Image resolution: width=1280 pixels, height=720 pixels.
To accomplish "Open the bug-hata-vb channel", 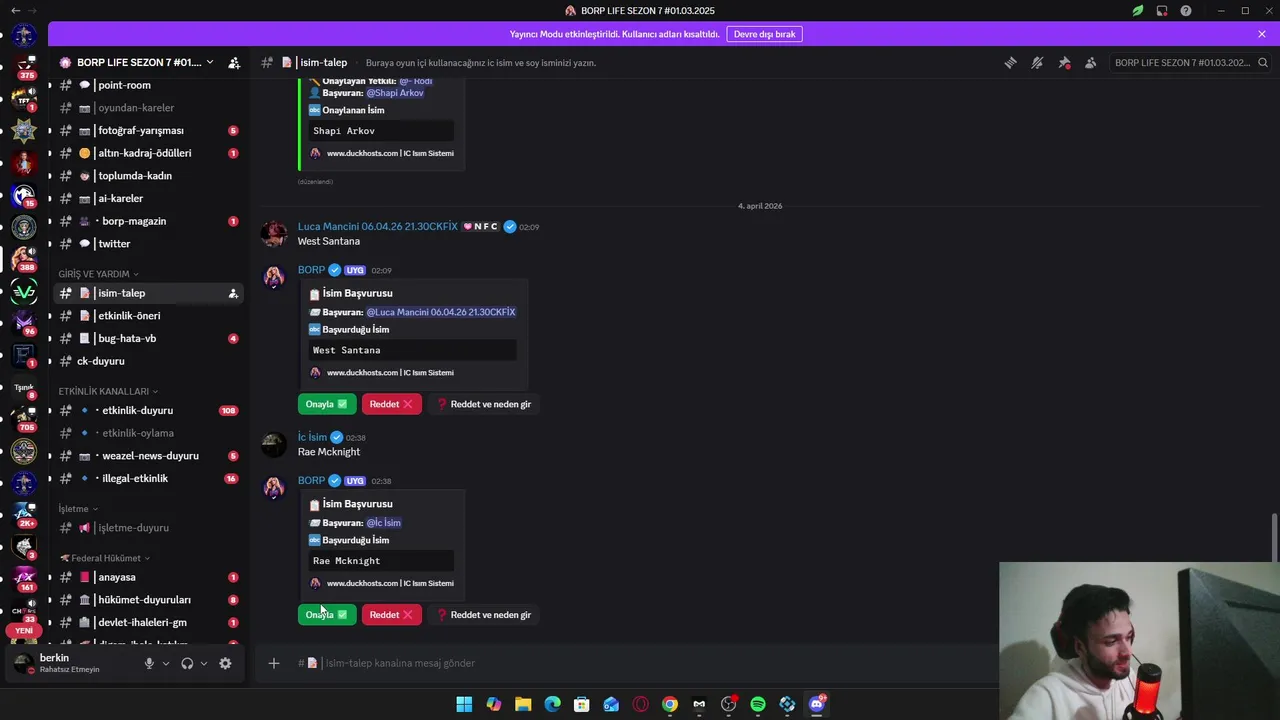I will 148,338.
